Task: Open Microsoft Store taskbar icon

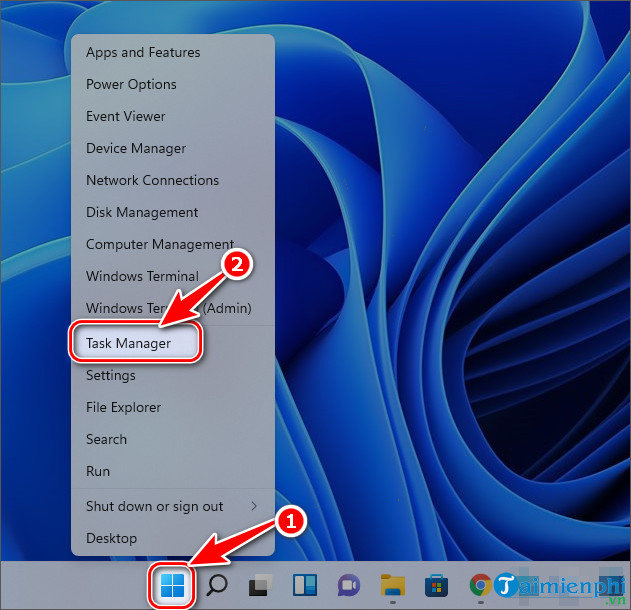Action: click(x=437, y=585)
